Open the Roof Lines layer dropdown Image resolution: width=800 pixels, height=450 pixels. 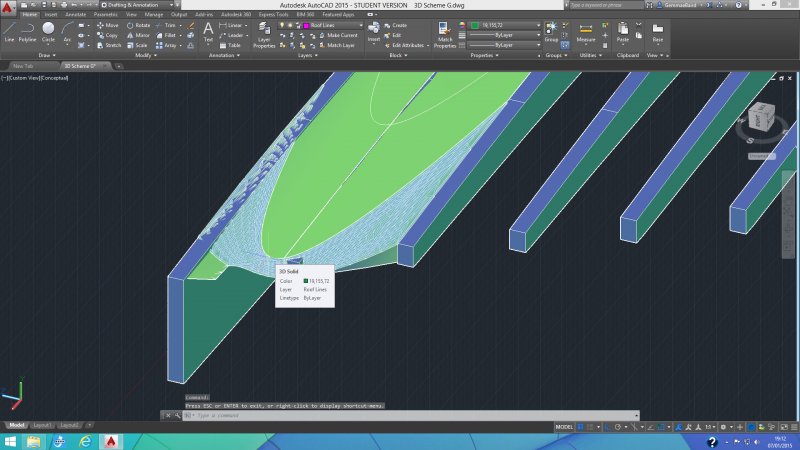click(324, 24)
